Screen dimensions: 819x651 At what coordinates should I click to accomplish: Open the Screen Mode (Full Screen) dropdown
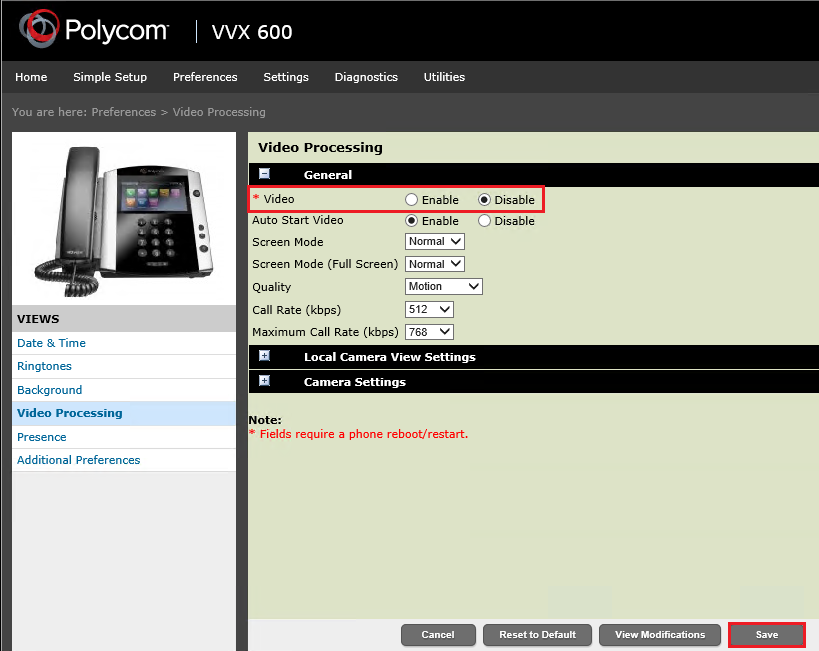[x=435, y=264]
